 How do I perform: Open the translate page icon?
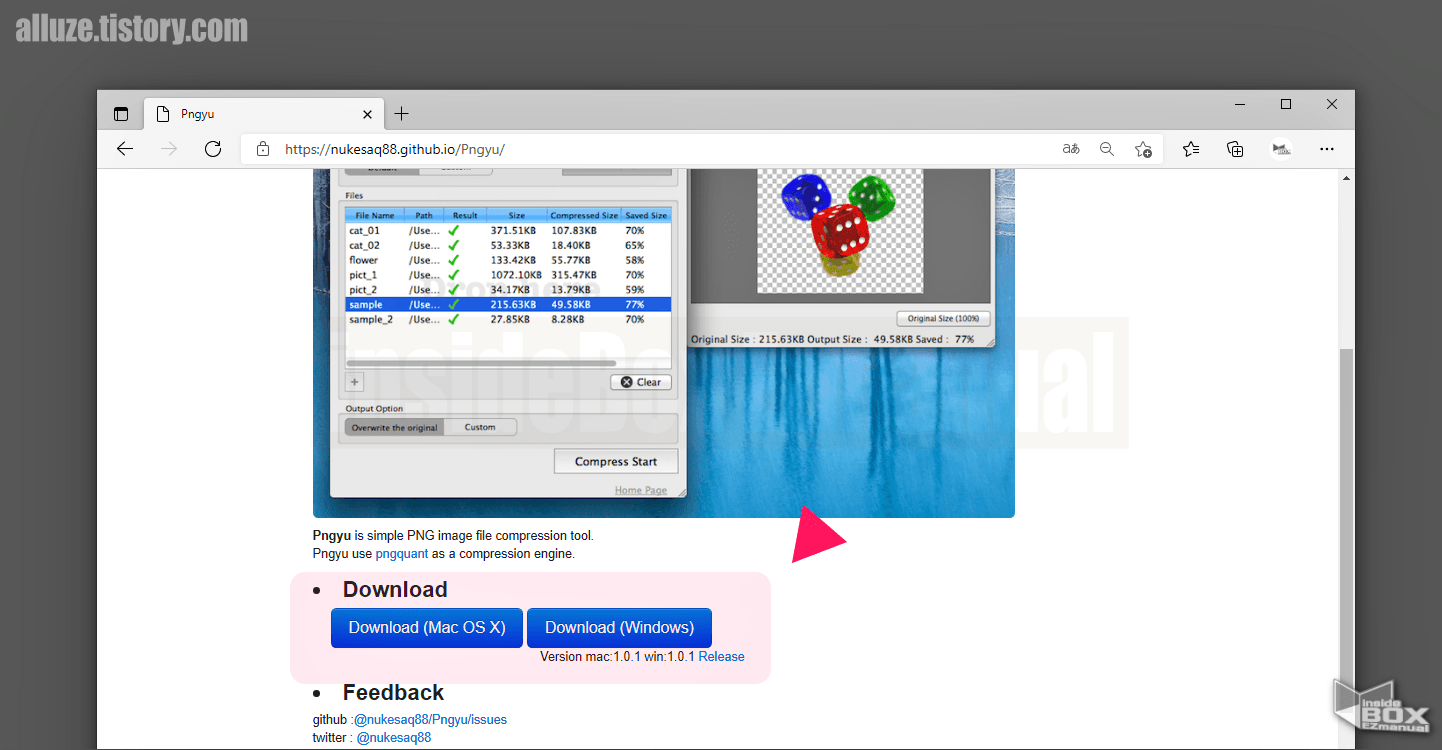click(x=1071, y=149)
